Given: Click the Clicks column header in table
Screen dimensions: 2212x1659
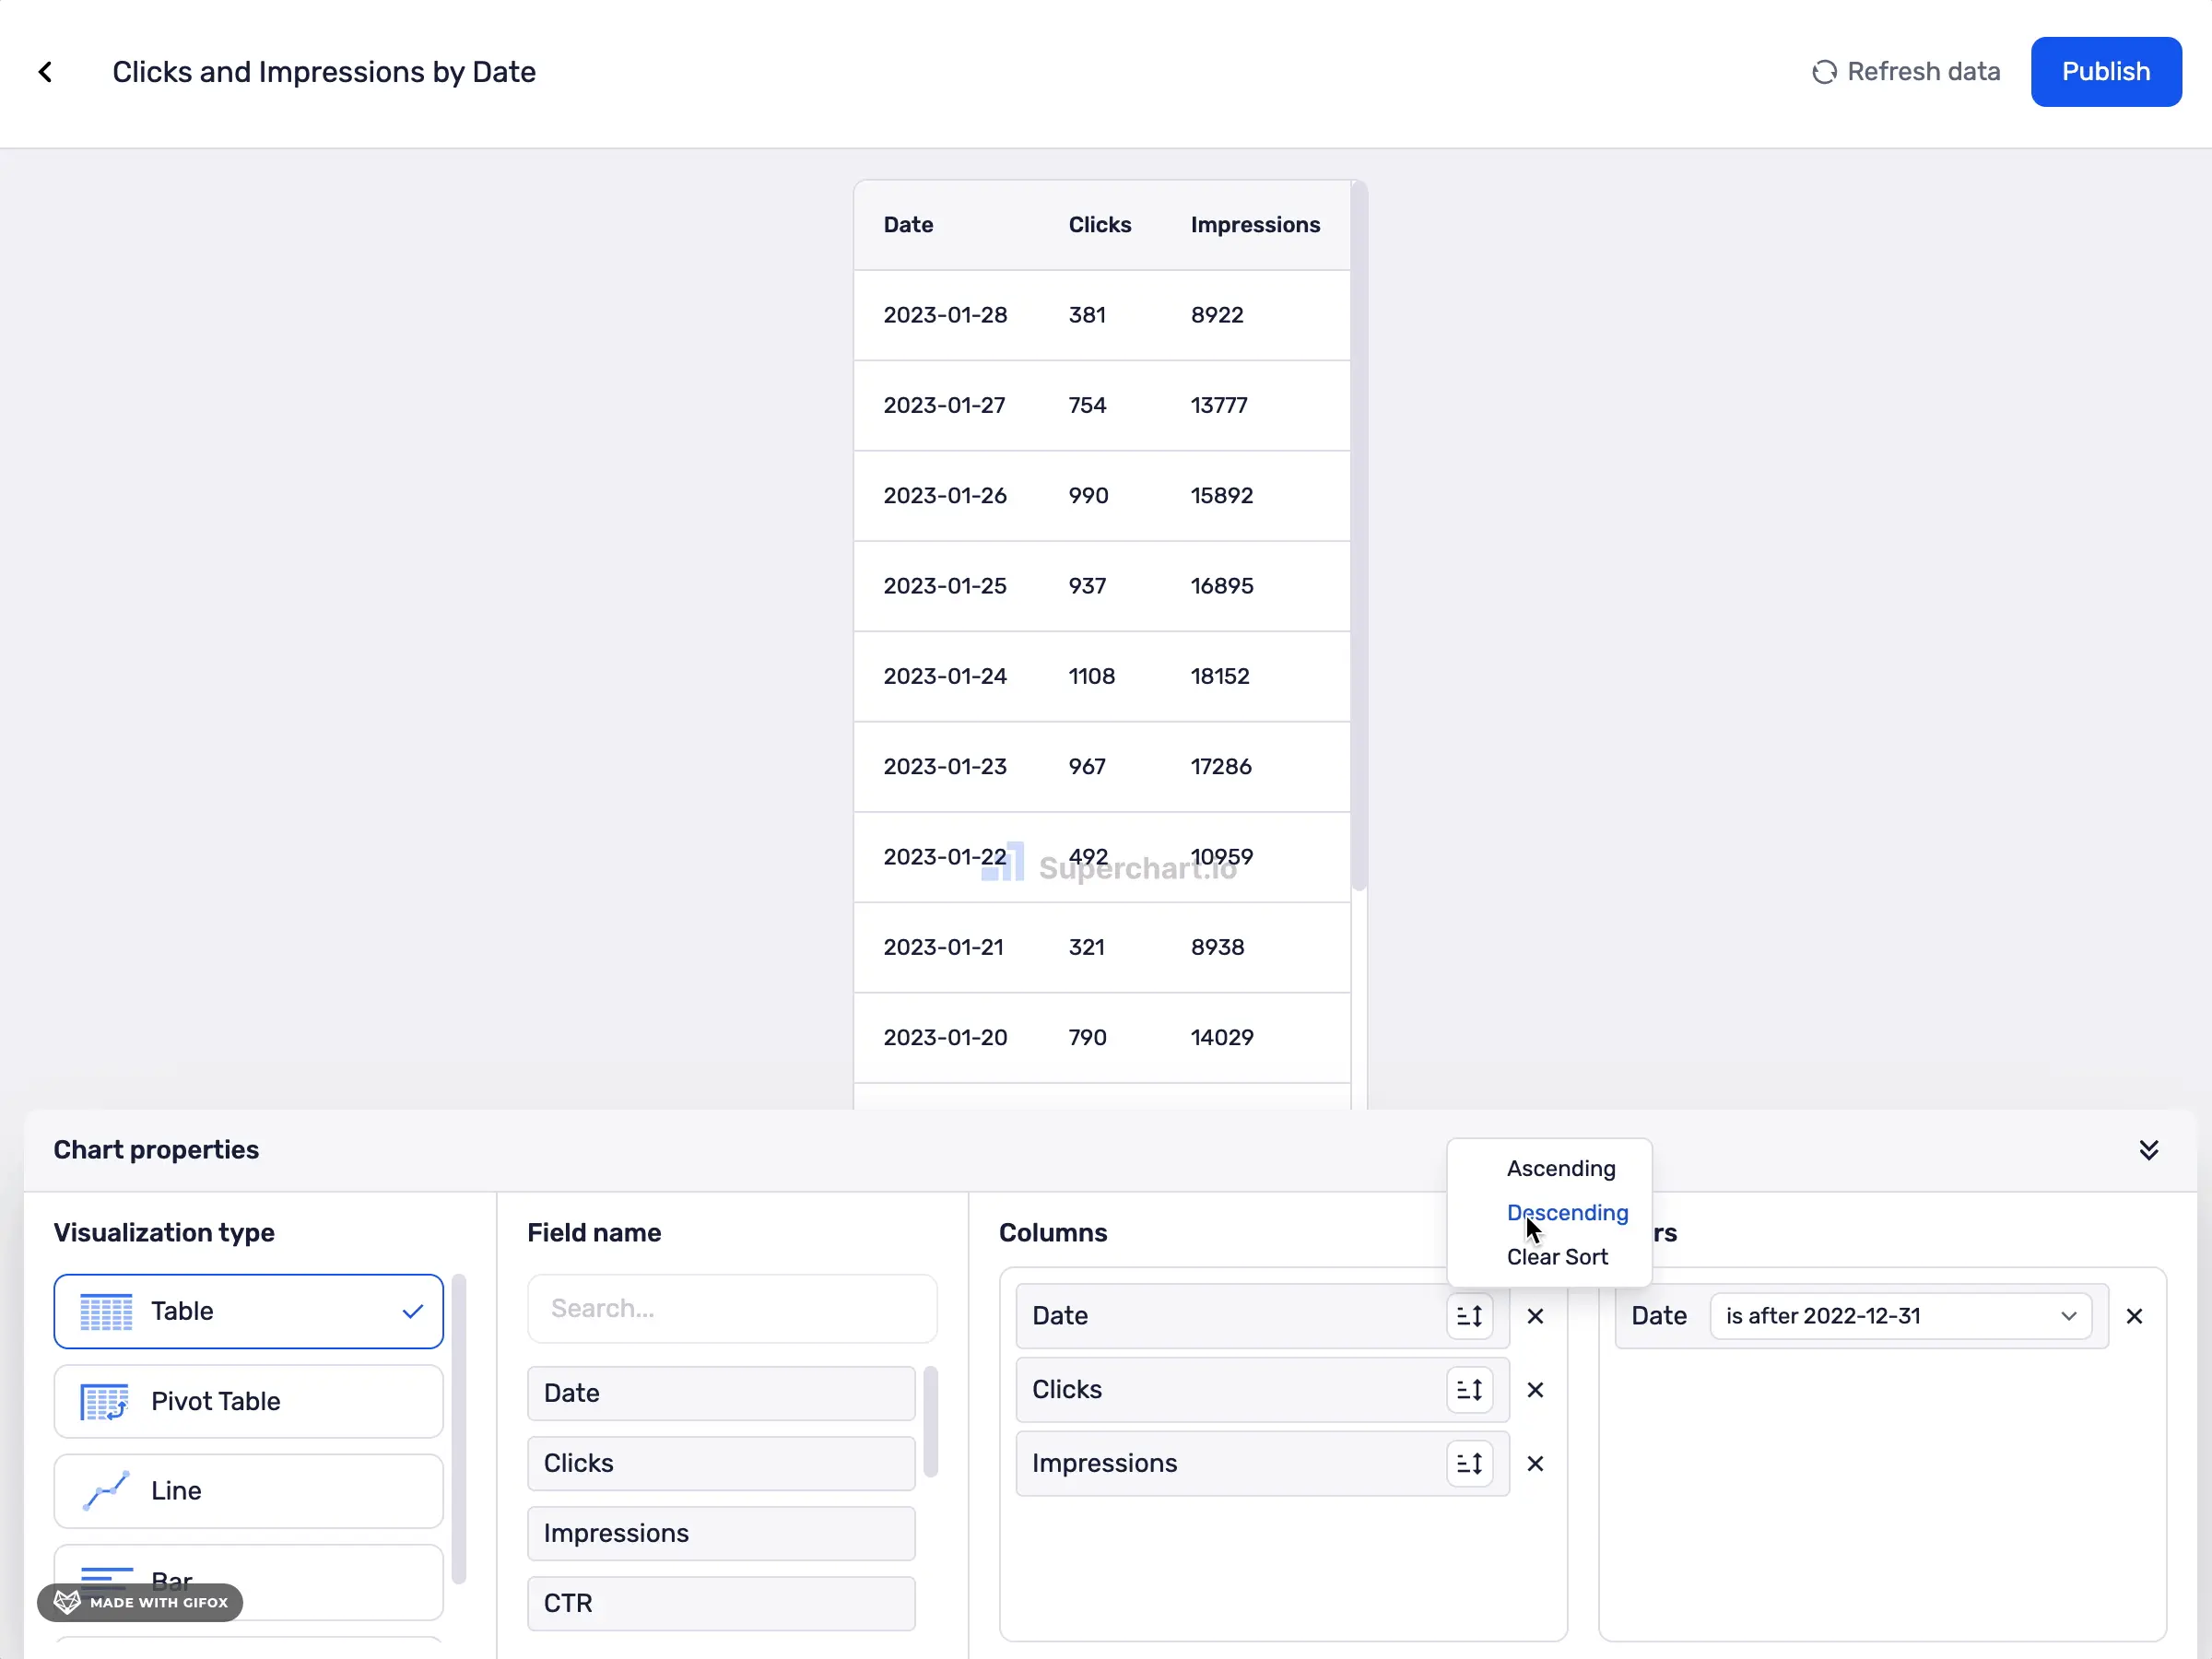Looking at the screenshot, I should pyautogui.click(x=1099, y=225).
